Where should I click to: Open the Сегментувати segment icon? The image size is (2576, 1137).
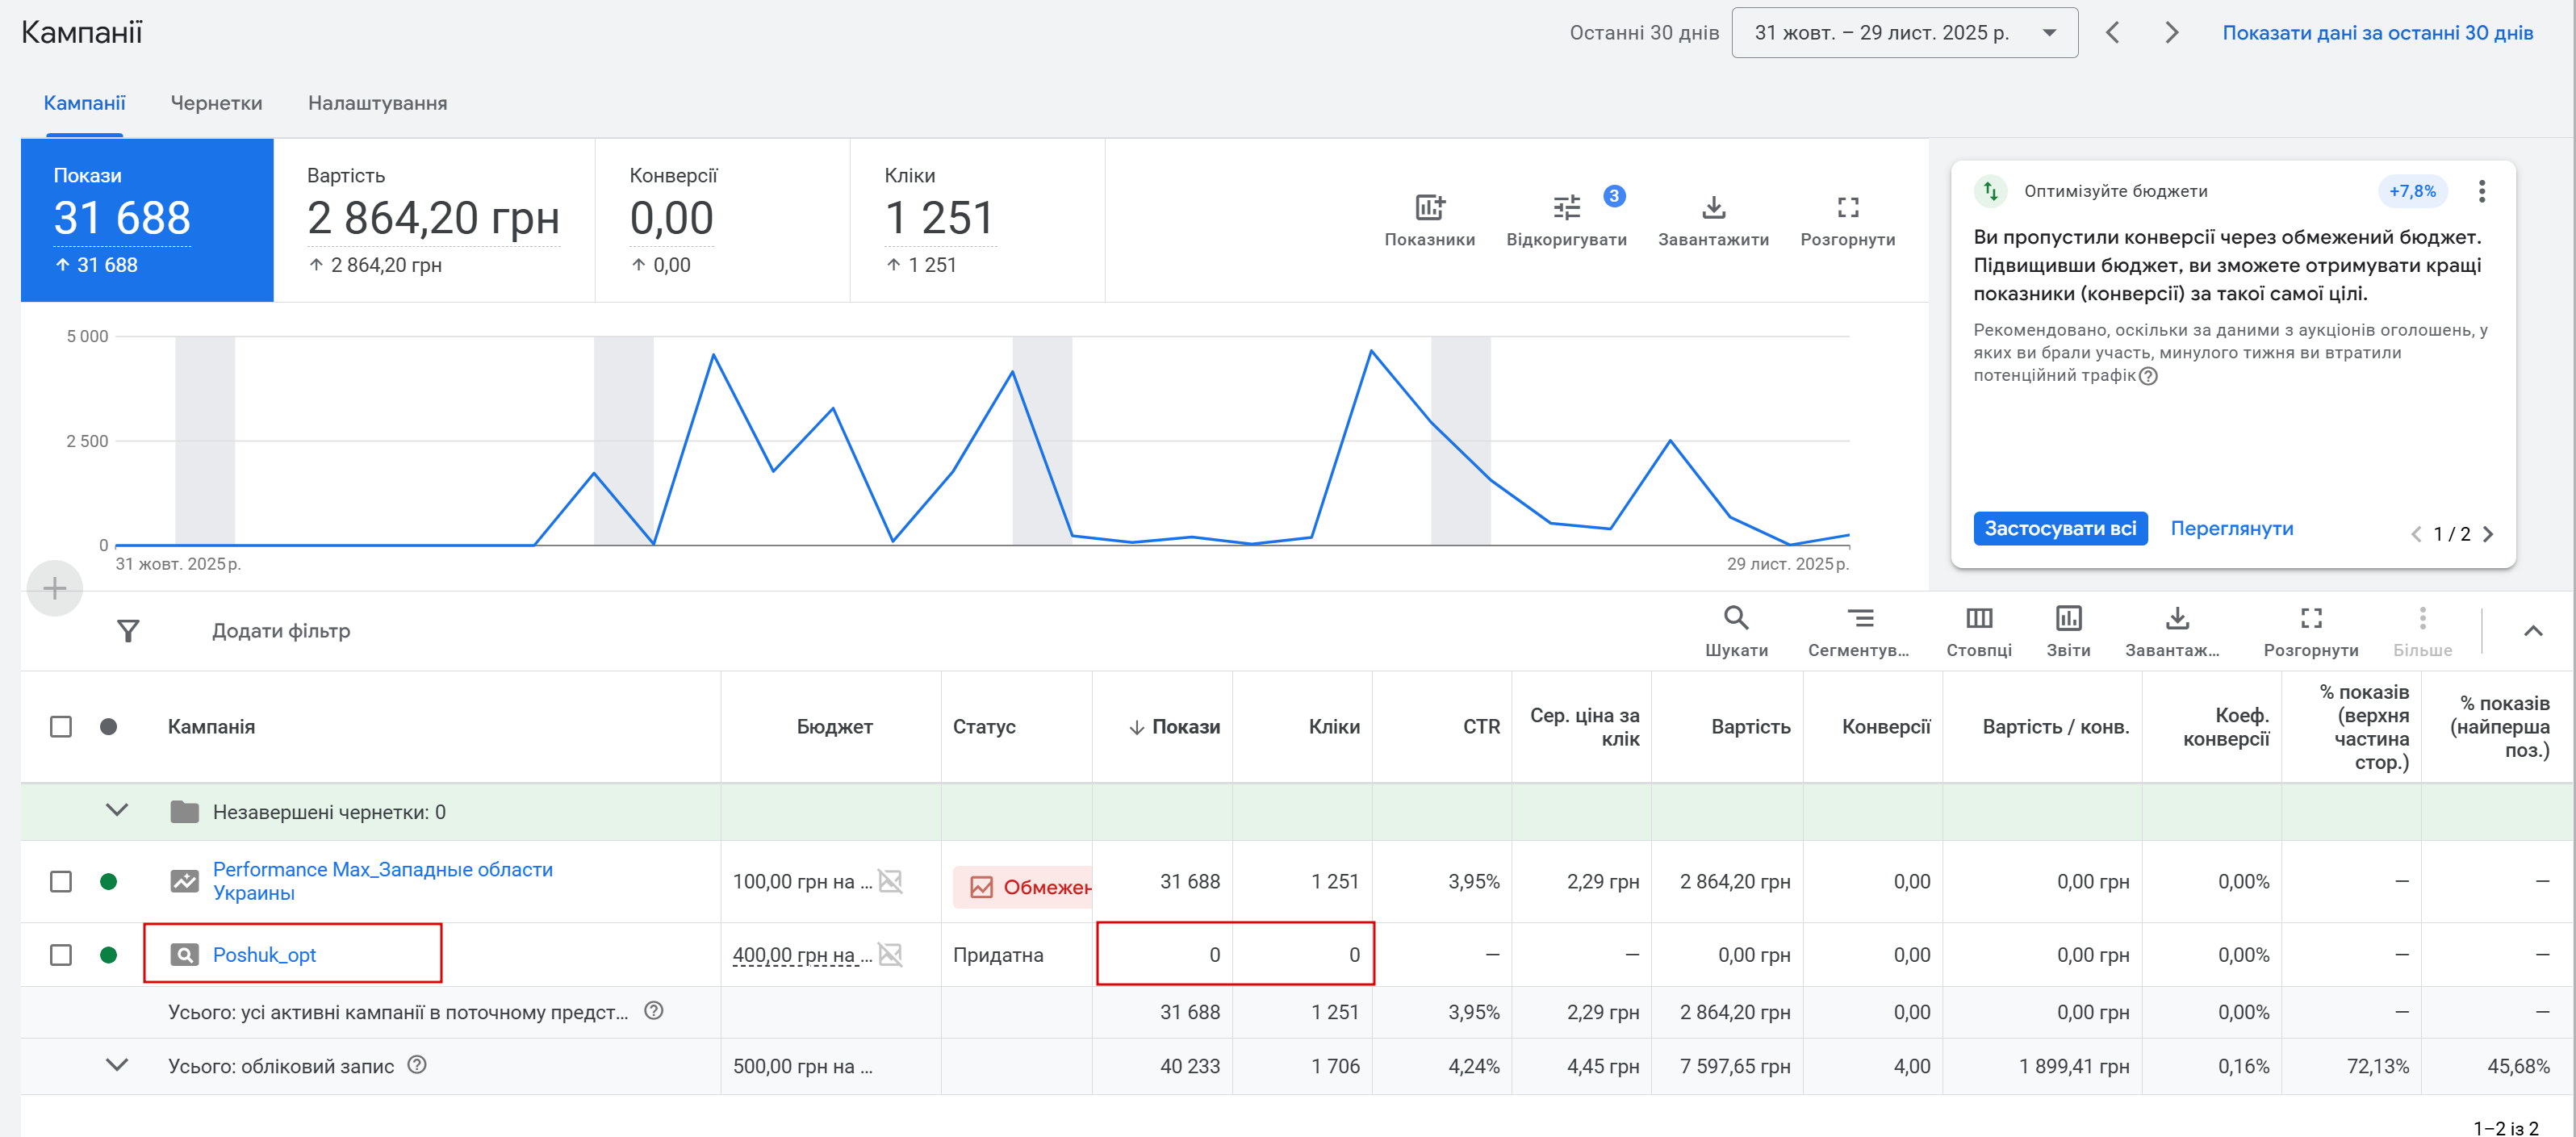pyautogui.click(x=1859, y=618)
